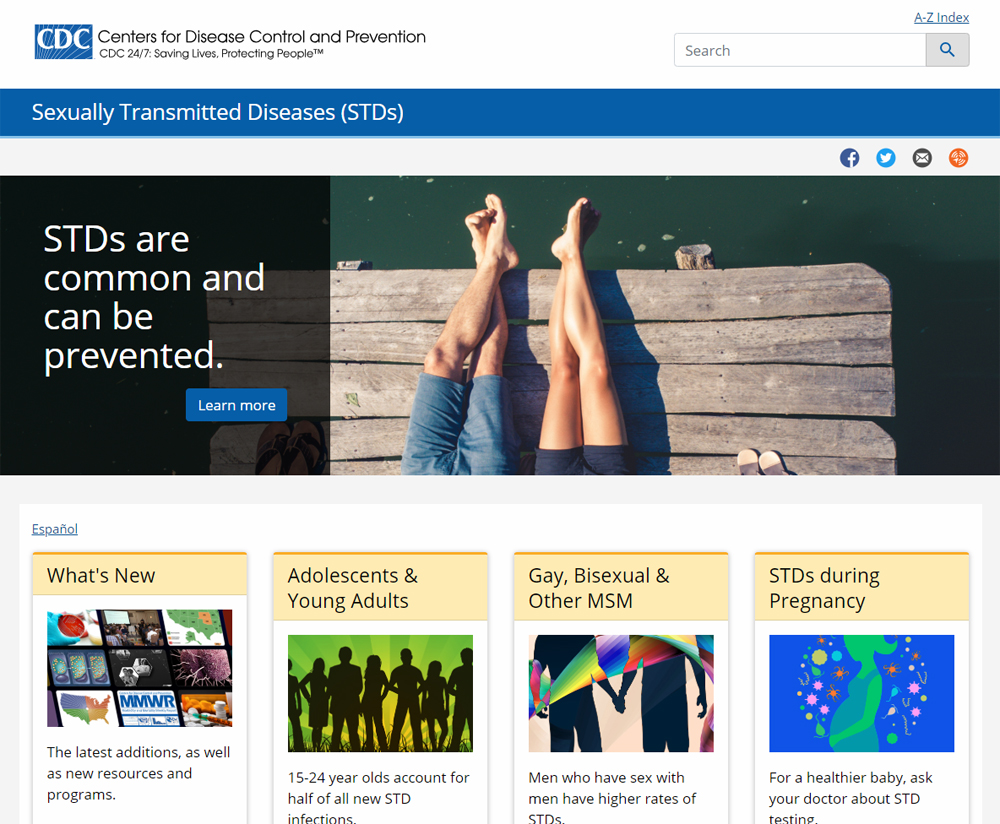Click the Centers for Disease Control and Prevention text
This screenshot has width=1000, height=824.
click(x=261, y=36)
